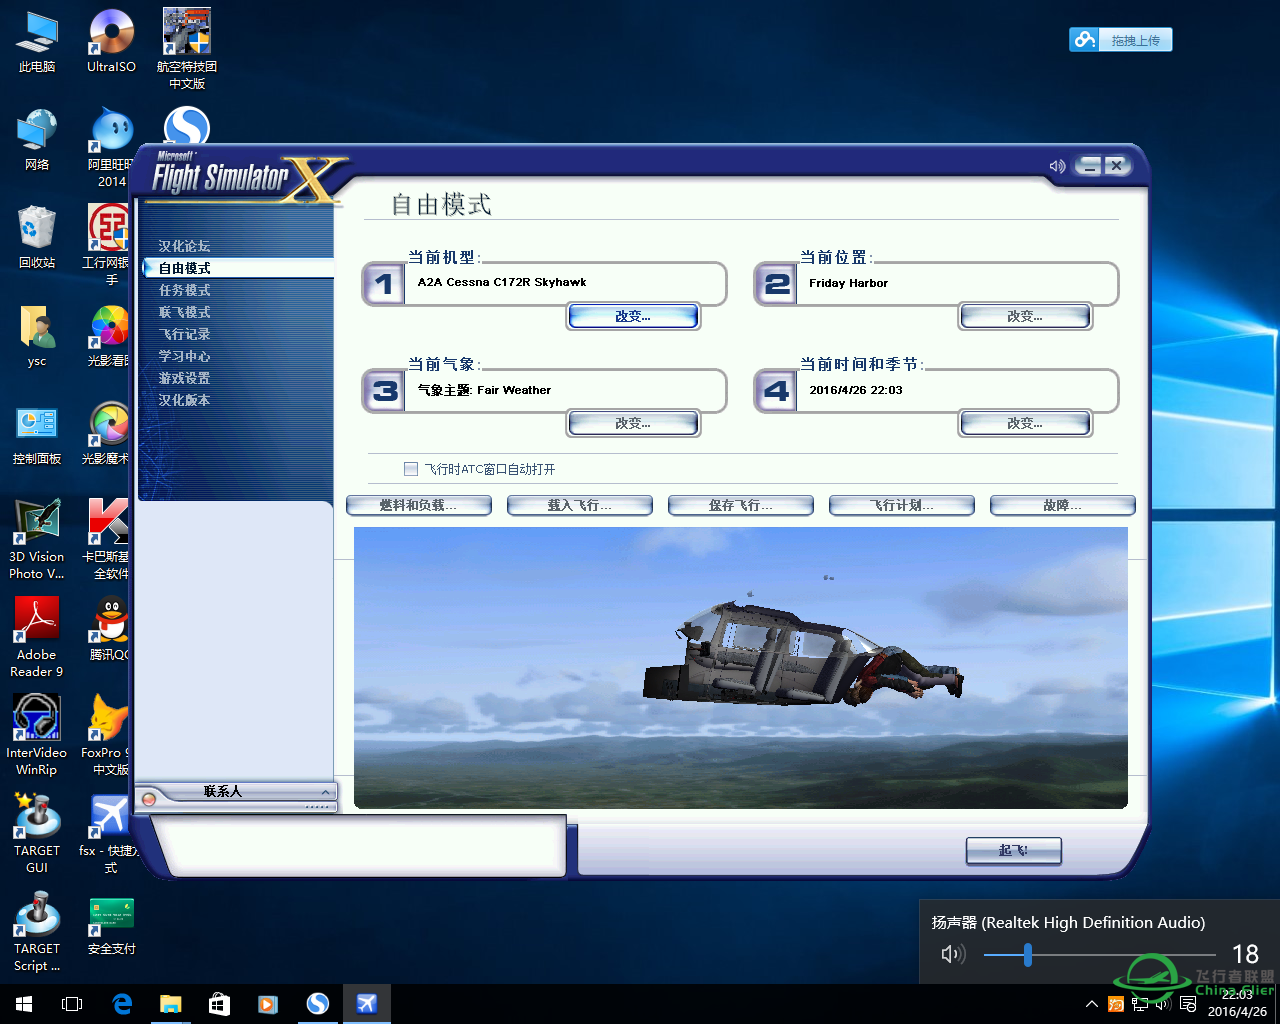Open 任务模式 in the sidebar
Screen dimensions: 1280x1024
click(x=185, y=290)
